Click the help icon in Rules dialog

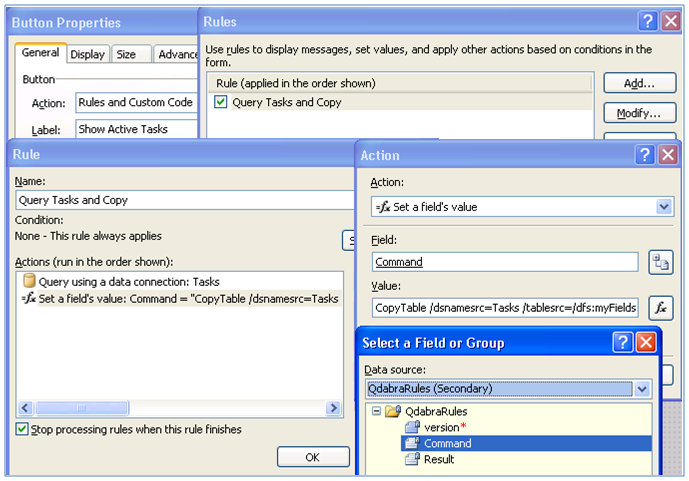648,21
